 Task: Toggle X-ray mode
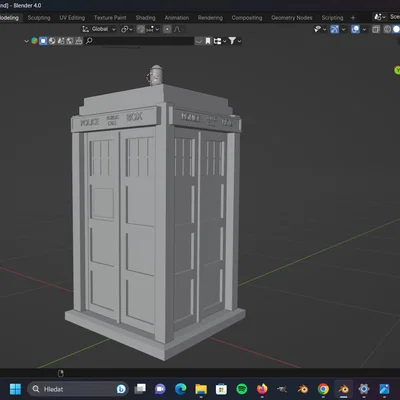[376, 29]
